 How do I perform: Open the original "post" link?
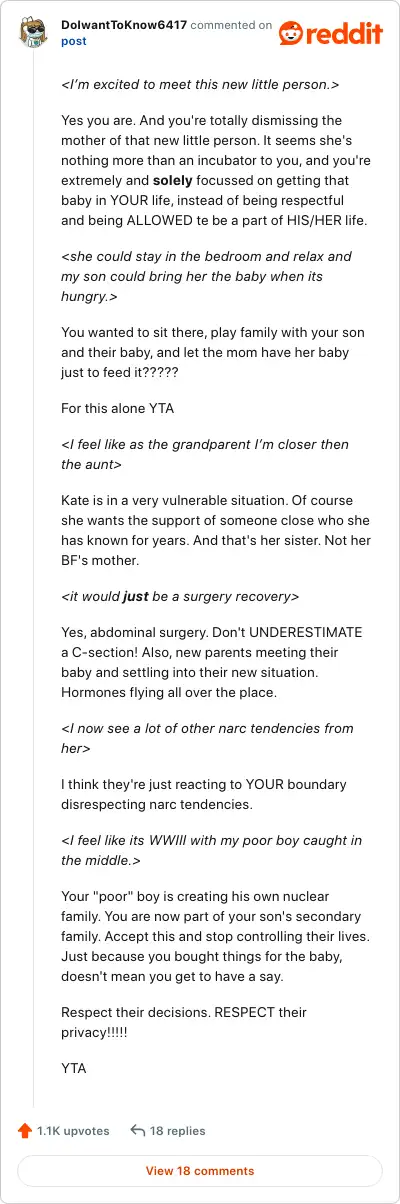coord(74,41)
